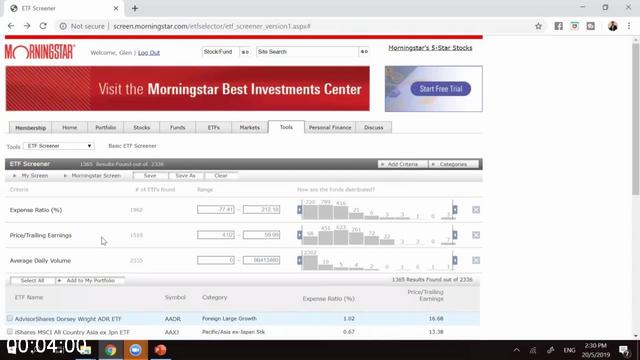Expand the Add Criteria menu
Viewport: 640px width, 360px height.
pos(402,164)
